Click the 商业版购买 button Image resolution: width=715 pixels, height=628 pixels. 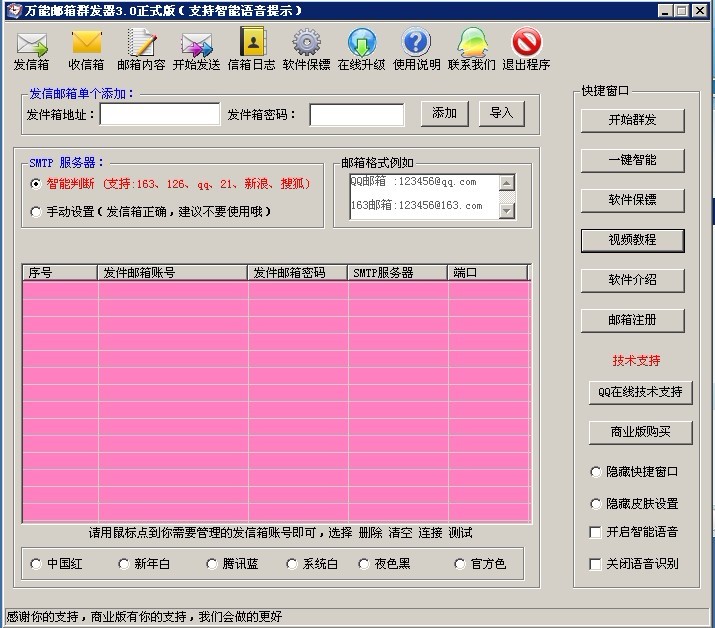pos(640,432)
